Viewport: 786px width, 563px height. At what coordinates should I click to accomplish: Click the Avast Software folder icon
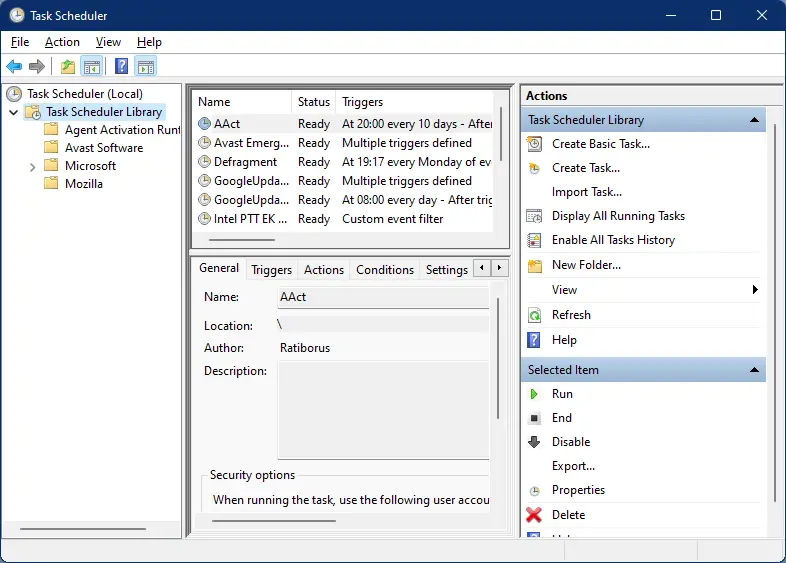point(51,147)
